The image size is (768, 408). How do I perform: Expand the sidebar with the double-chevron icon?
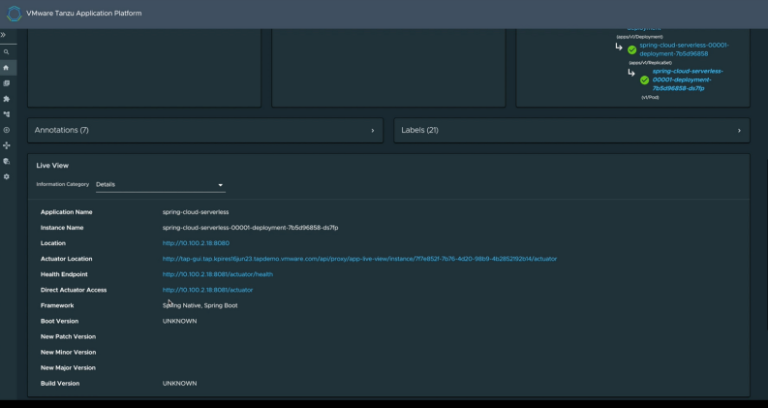3,35
